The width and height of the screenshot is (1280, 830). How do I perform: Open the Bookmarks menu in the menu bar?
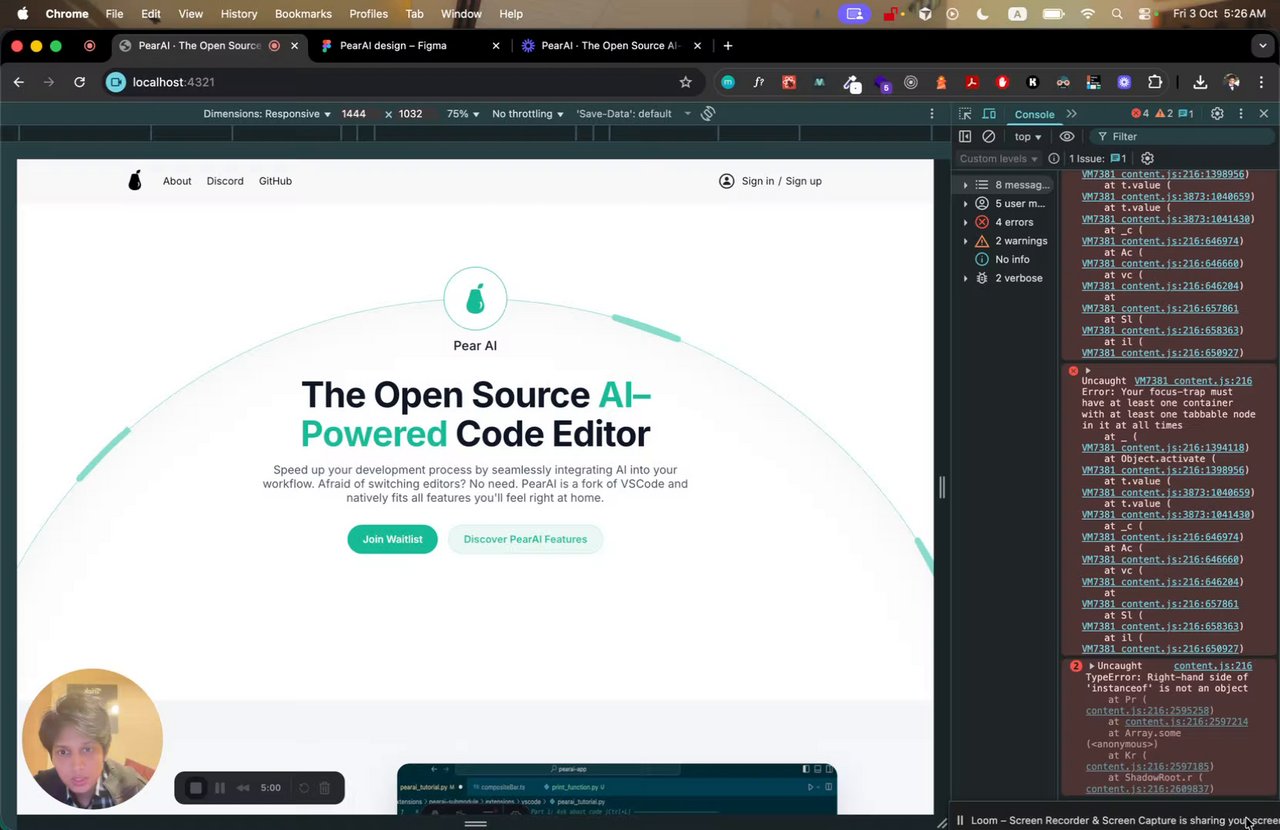(303, 14)
